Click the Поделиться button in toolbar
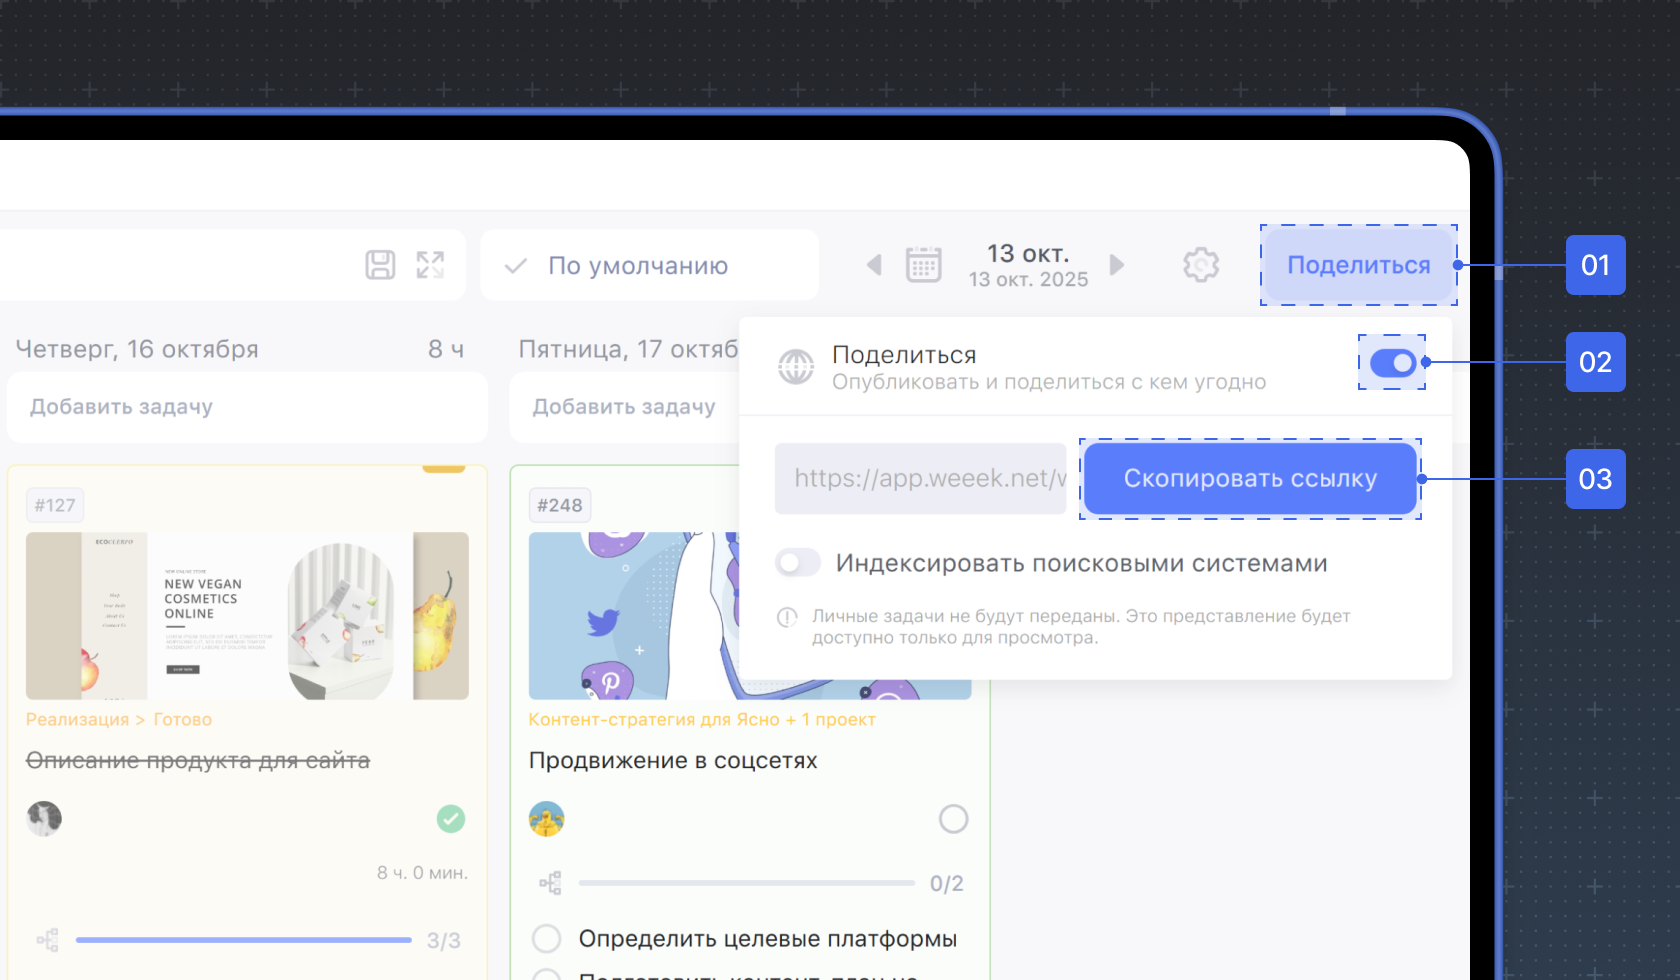The image size is (1680, 980). tap(1358, 265)
